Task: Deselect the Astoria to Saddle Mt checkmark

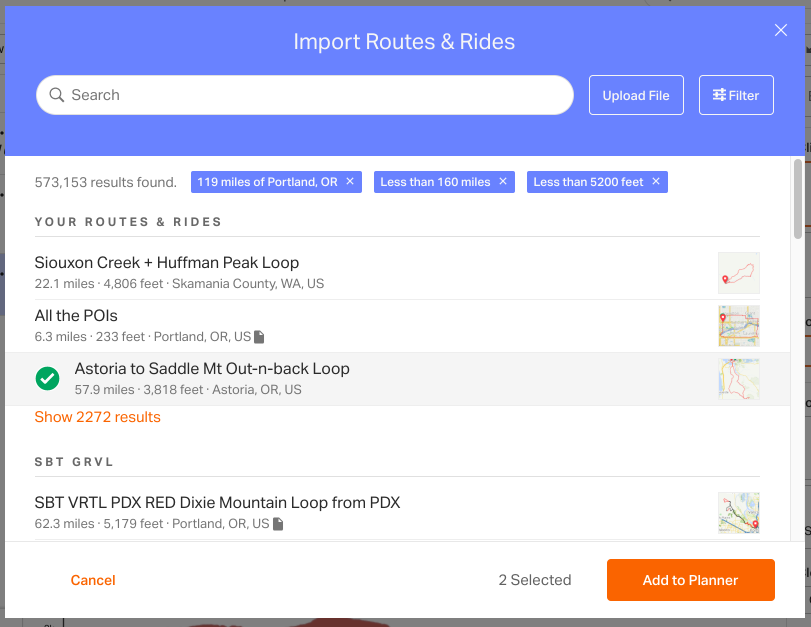Action: pyautogui.click(x=48, y=379)
